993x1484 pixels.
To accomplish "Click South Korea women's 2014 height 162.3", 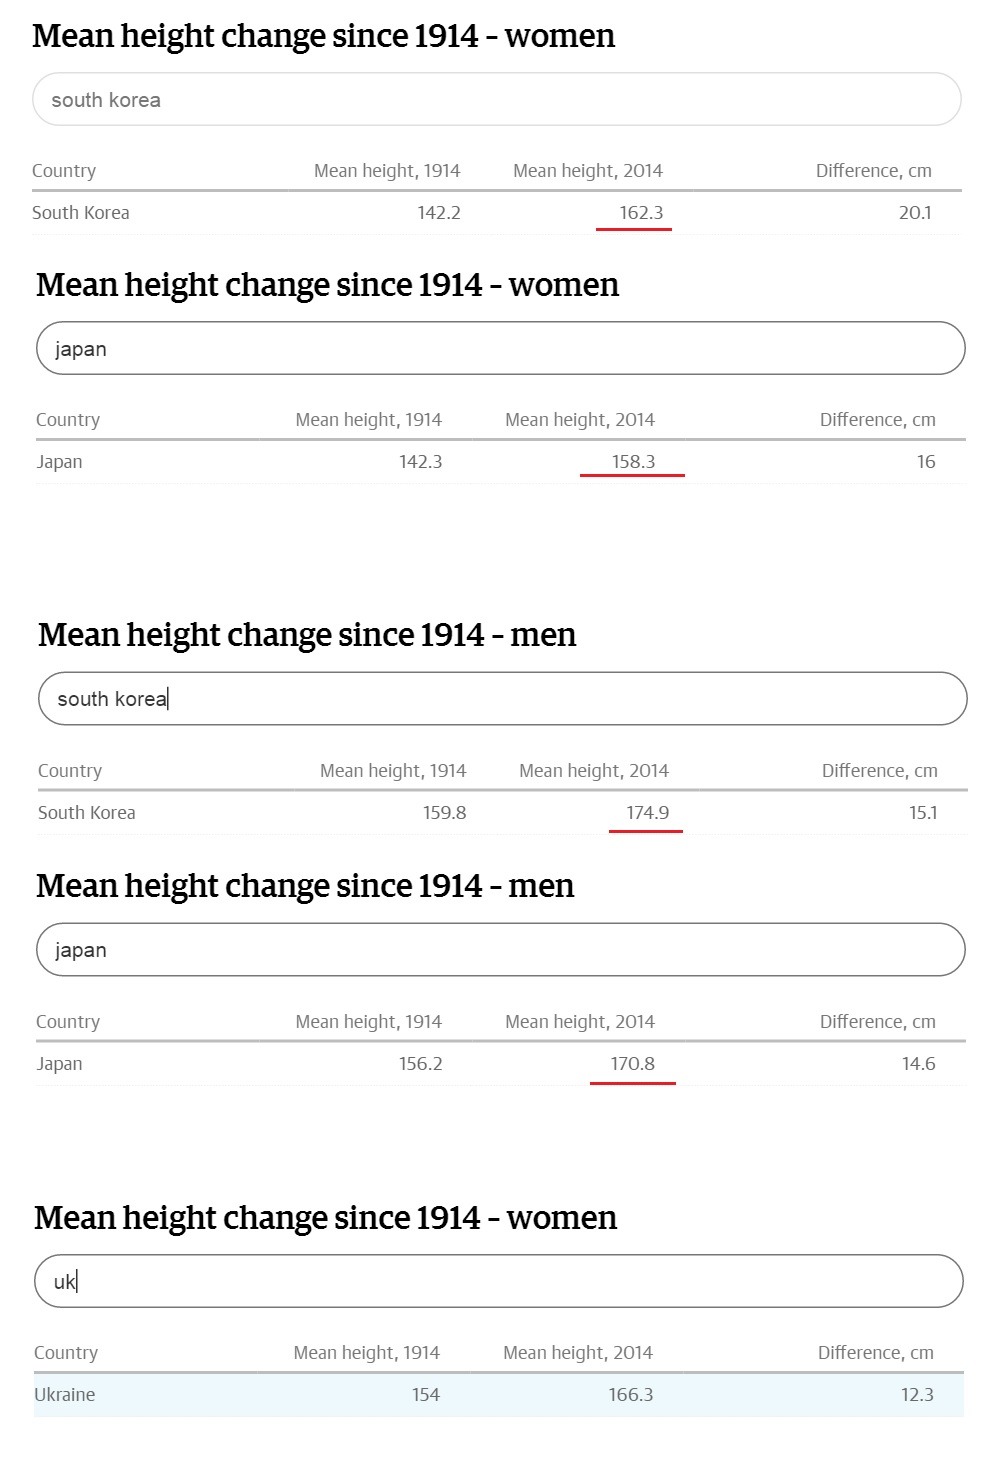I will (x=641, y=212).
